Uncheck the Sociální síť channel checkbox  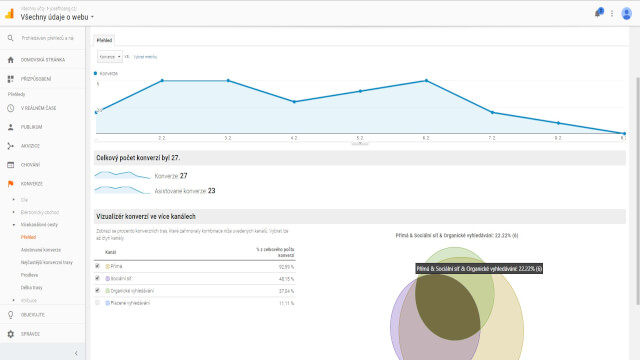tap(97, 278)
